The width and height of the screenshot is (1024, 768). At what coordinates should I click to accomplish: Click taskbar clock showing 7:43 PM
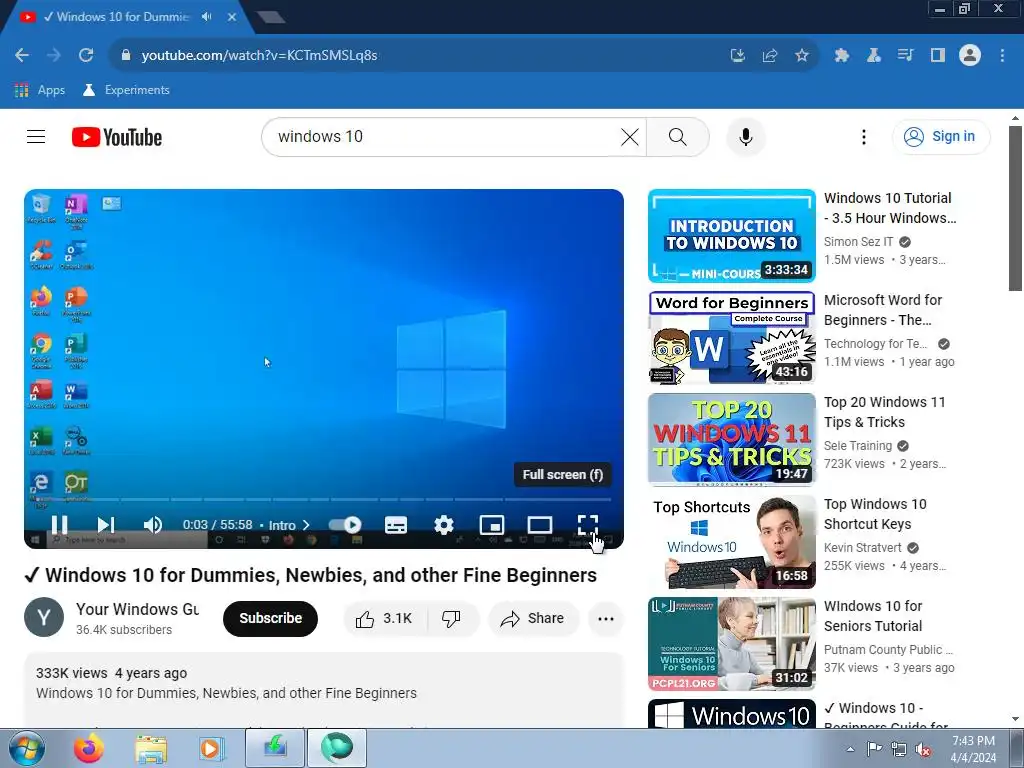973,749
